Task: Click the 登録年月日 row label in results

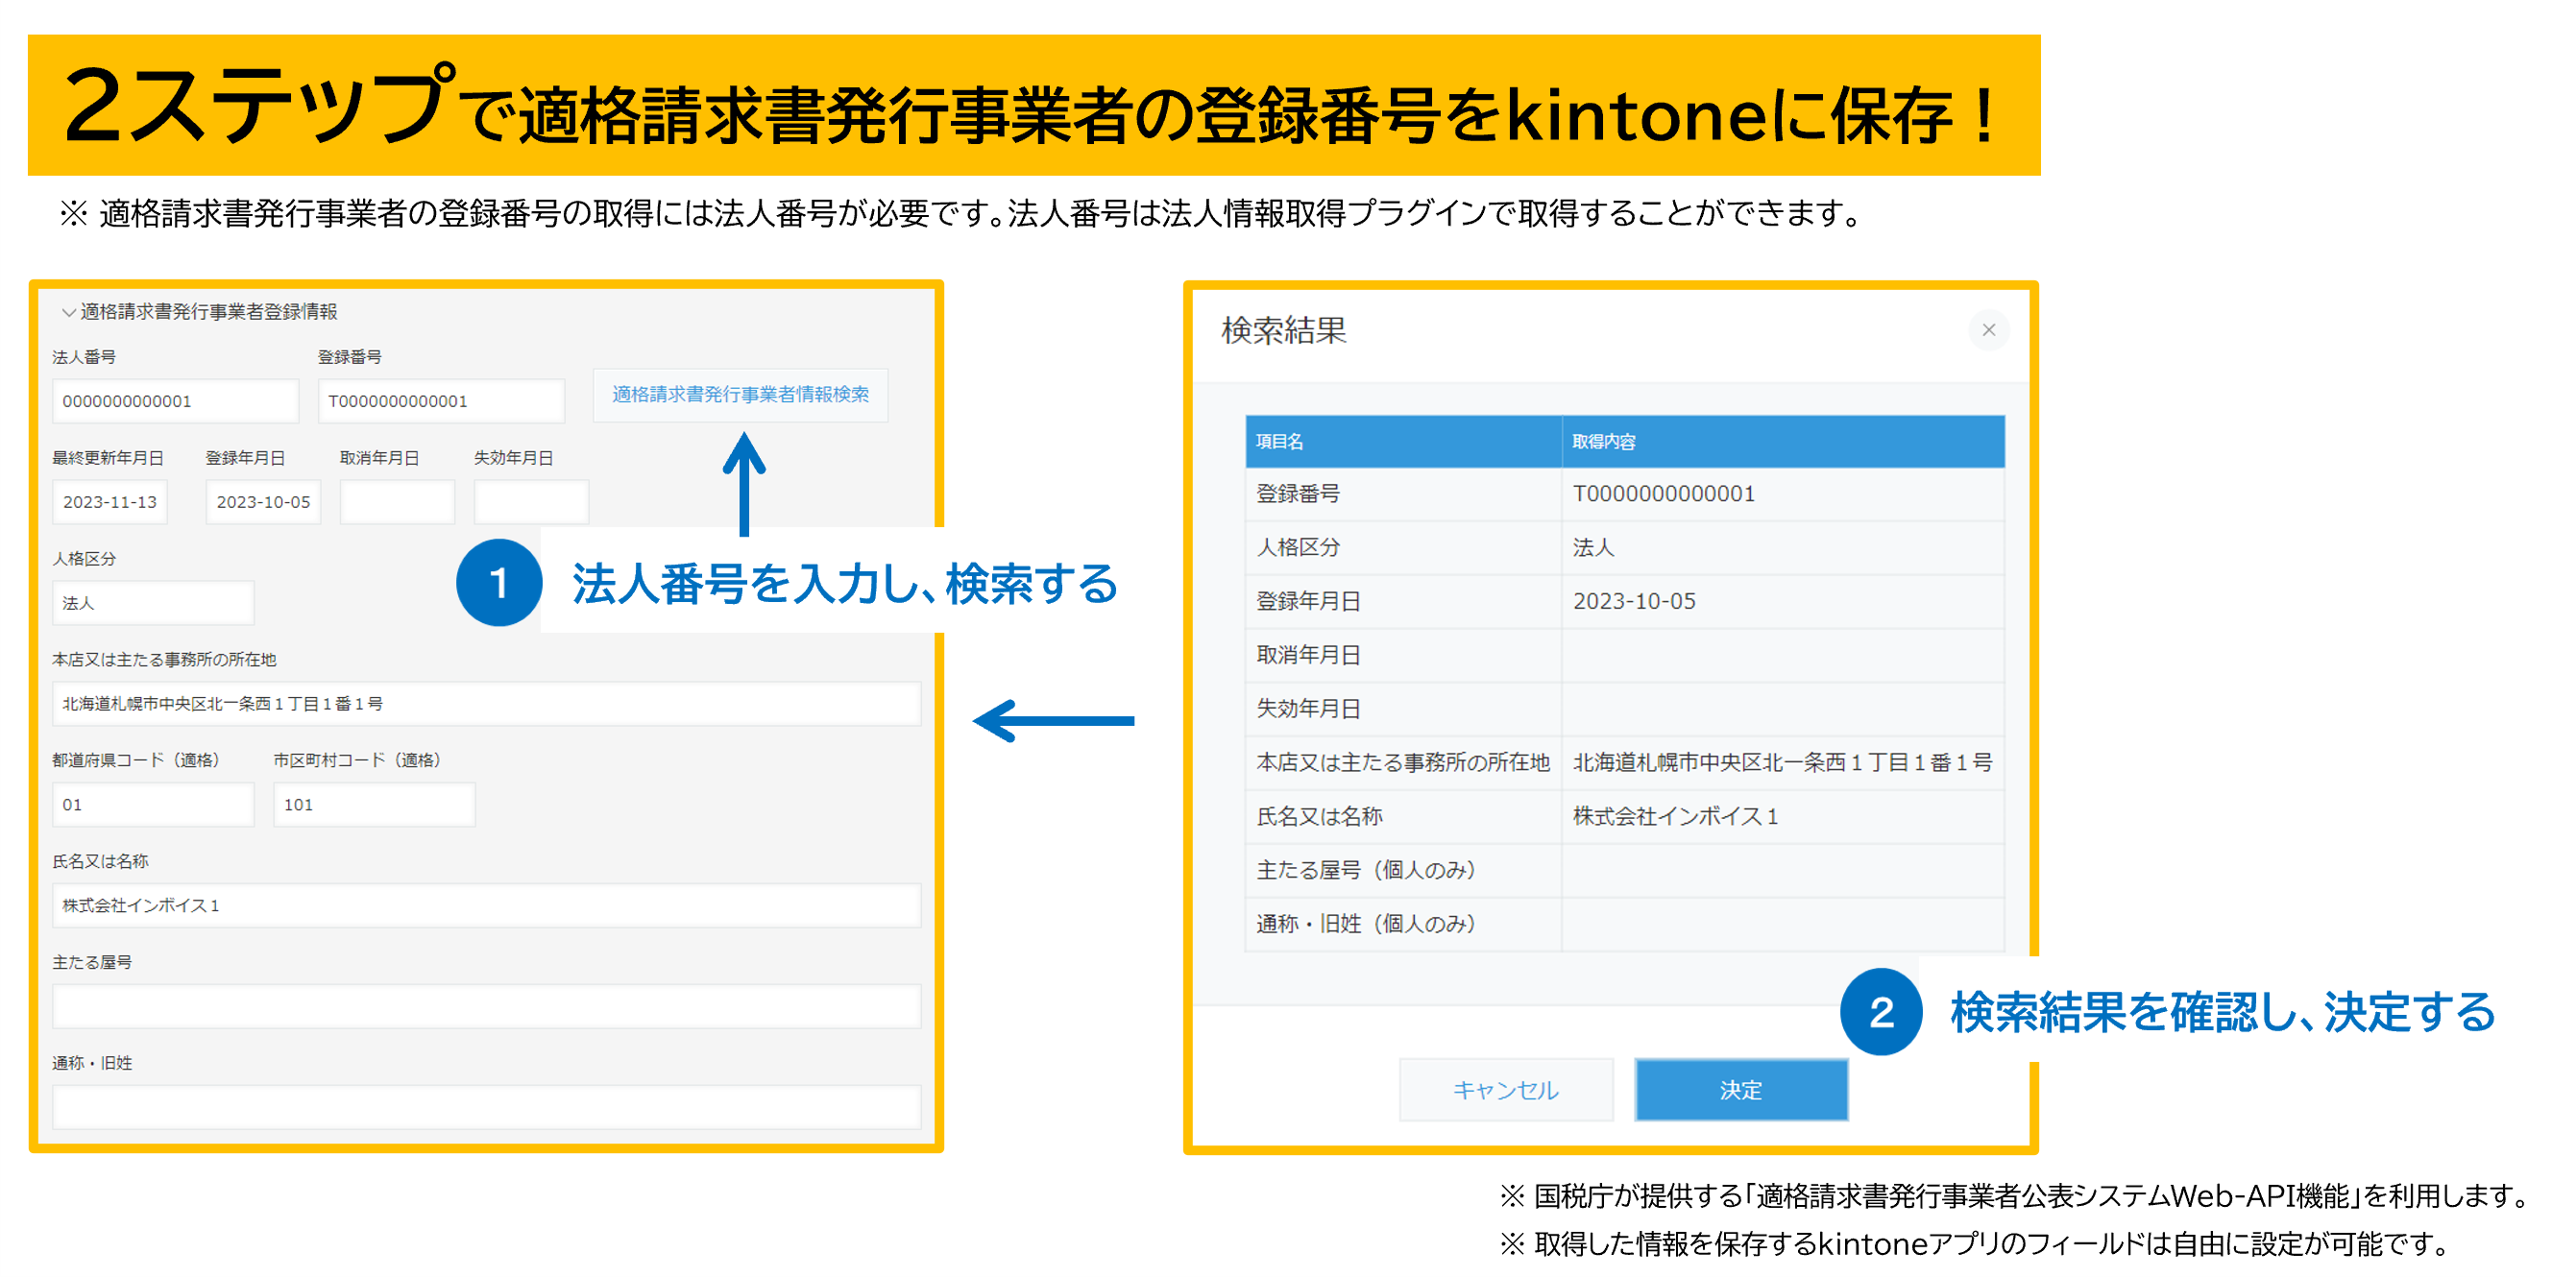Action: pos(1308,602)
